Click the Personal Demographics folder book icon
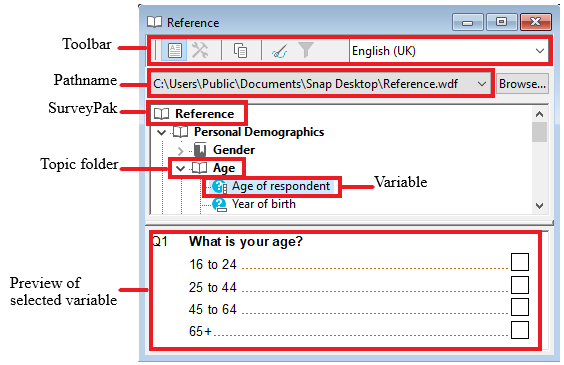564x365 pixels. (x=180, y=132)
